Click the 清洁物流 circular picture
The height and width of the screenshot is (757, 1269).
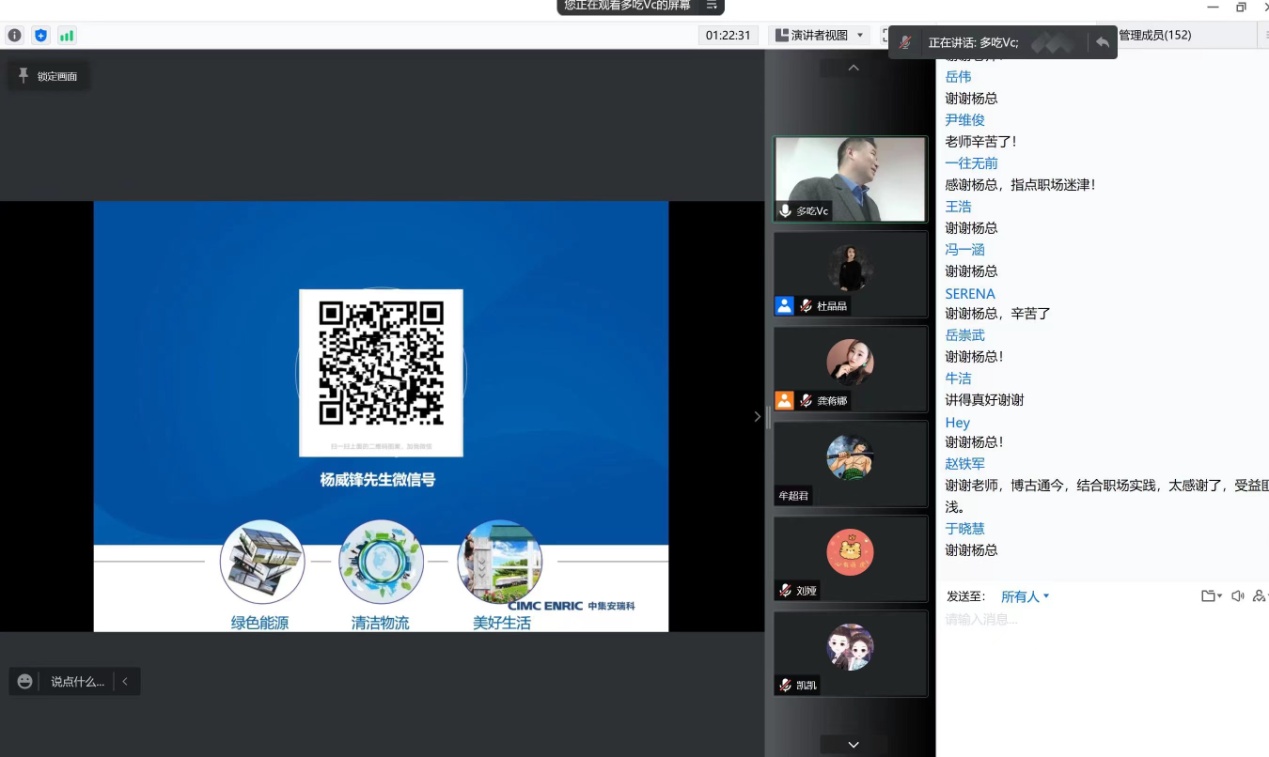point(381,561)
